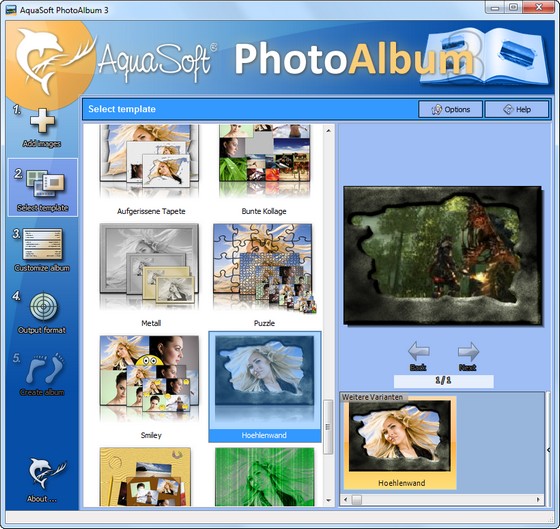Viewport: 560px width, 529px height.
Task: Click the template list scroll-down arrow
Action: pyautogui.click(x=328, y=501)
